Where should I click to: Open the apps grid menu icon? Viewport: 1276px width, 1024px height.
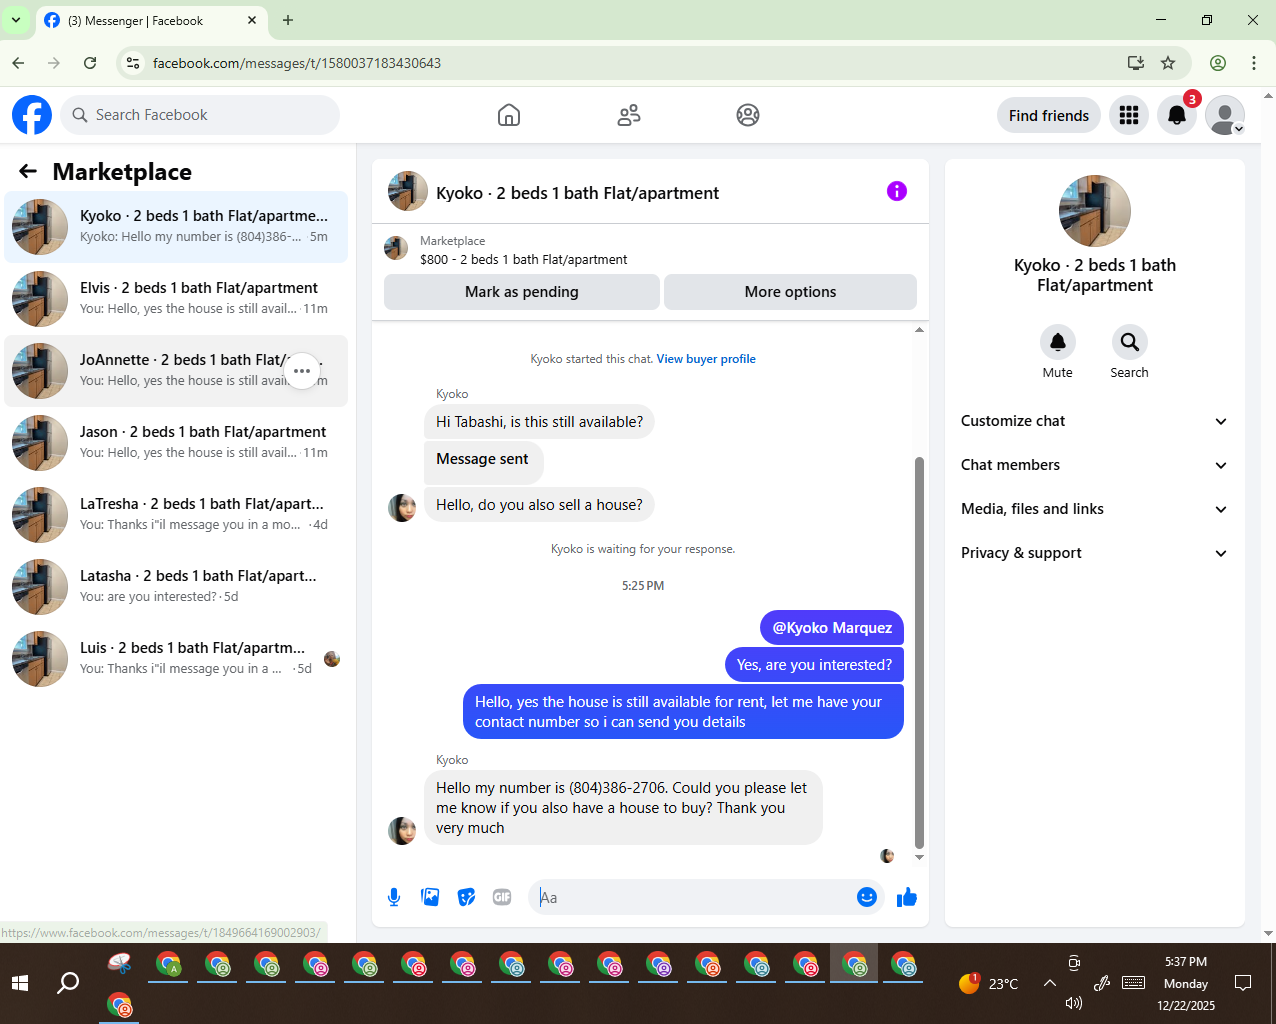coord(1129,115)
